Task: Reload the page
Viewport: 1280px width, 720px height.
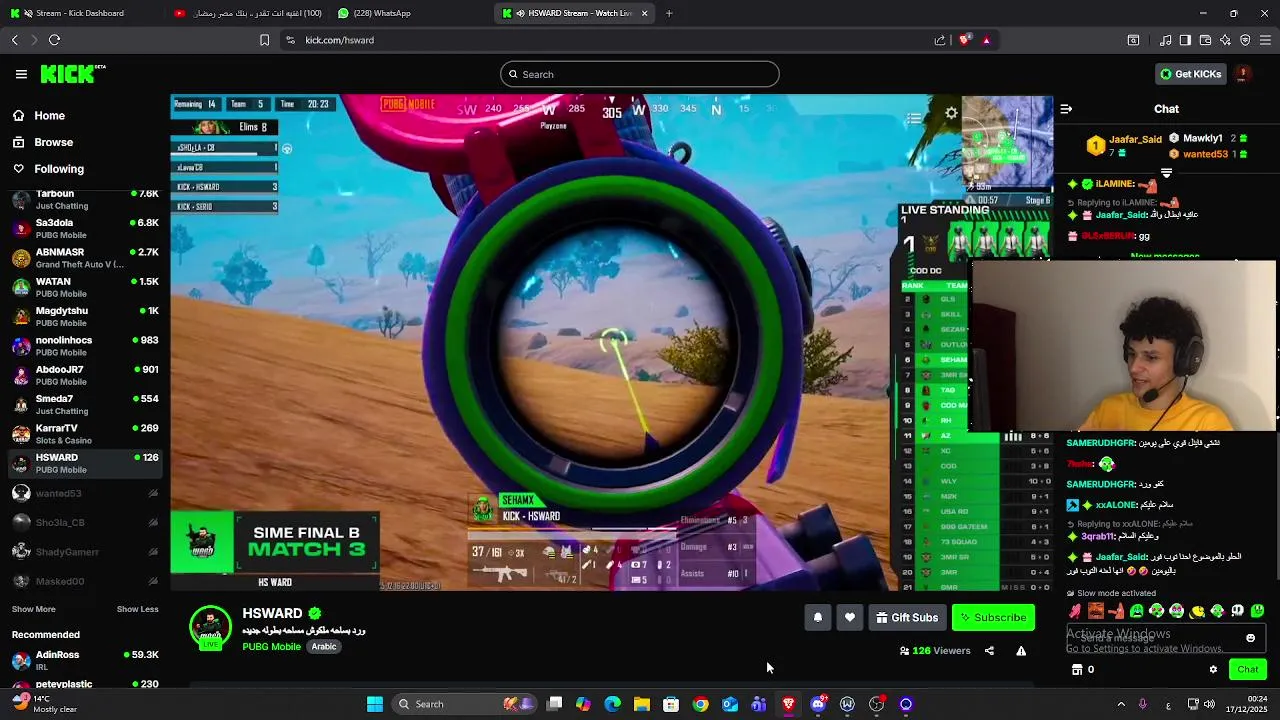Action: (54, 40)
